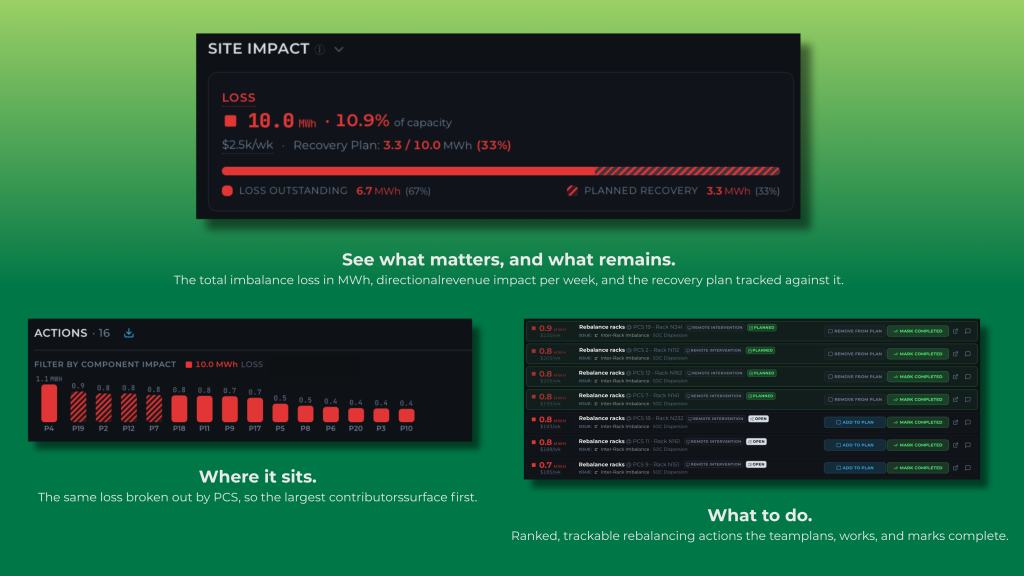Click the P4 bar in component filter

click(49, 403)
